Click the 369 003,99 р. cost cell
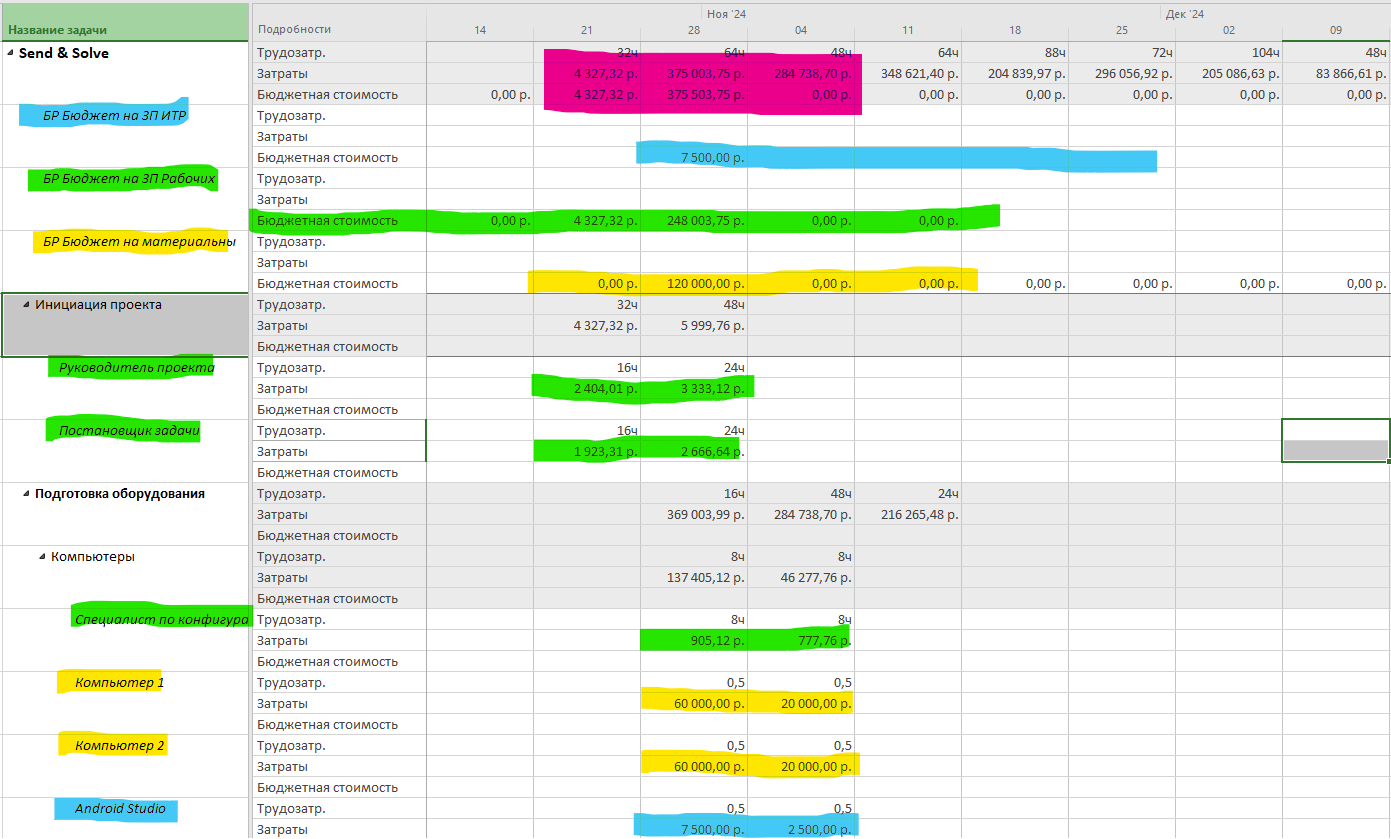The width and height of the screenshot is (1391, 839). pyautogui.click(x=694, y=515)
